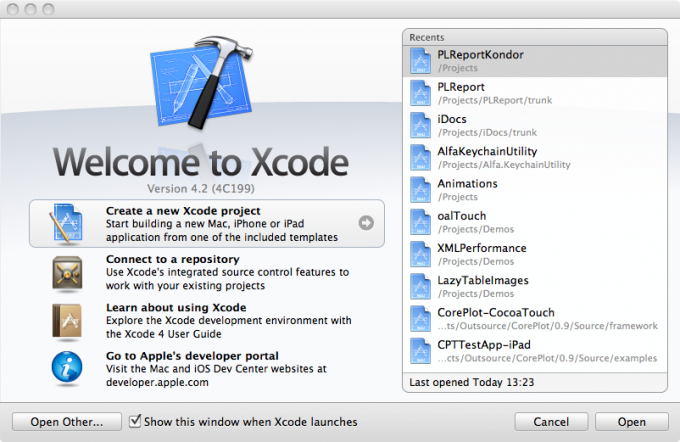Click the Xcode user guide book icon
680x442 pixels.
(67, 321)
